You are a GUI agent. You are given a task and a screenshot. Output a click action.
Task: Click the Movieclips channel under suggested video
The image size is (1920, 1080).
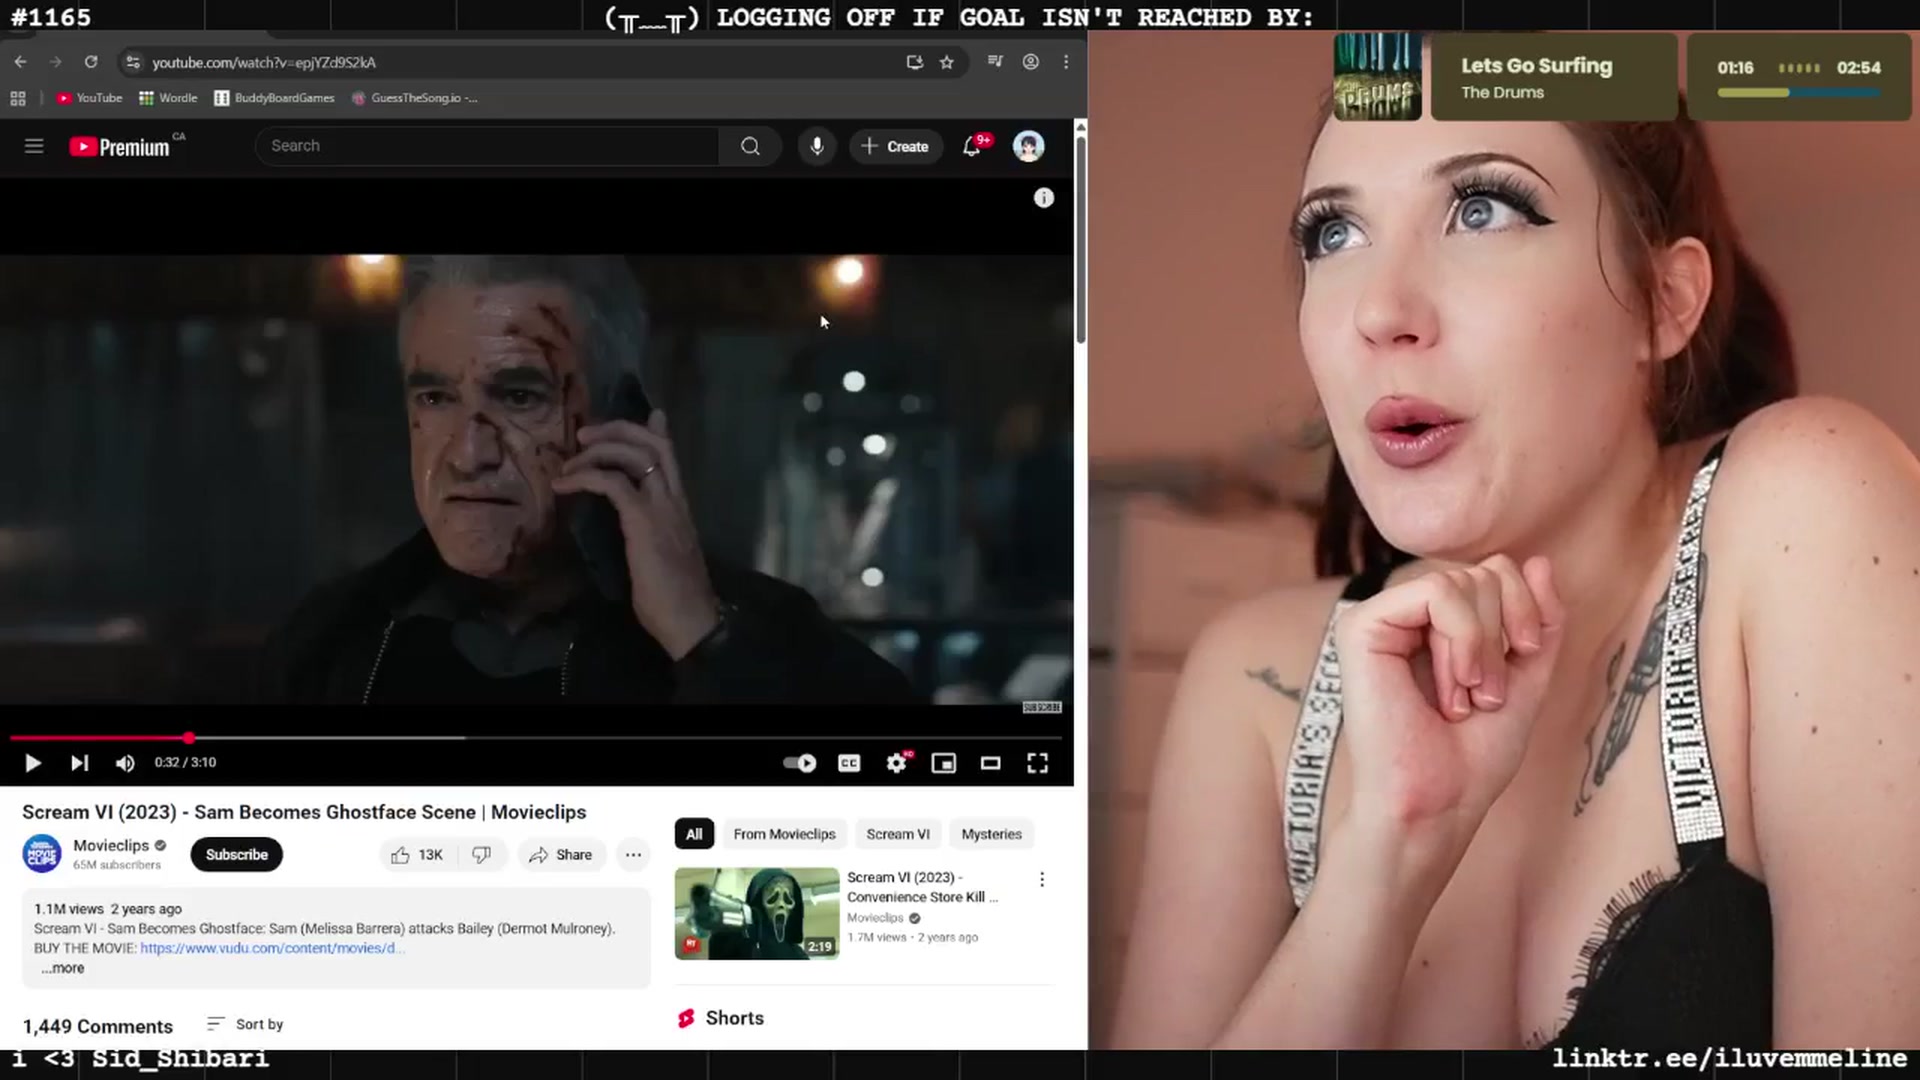[875, 918]
